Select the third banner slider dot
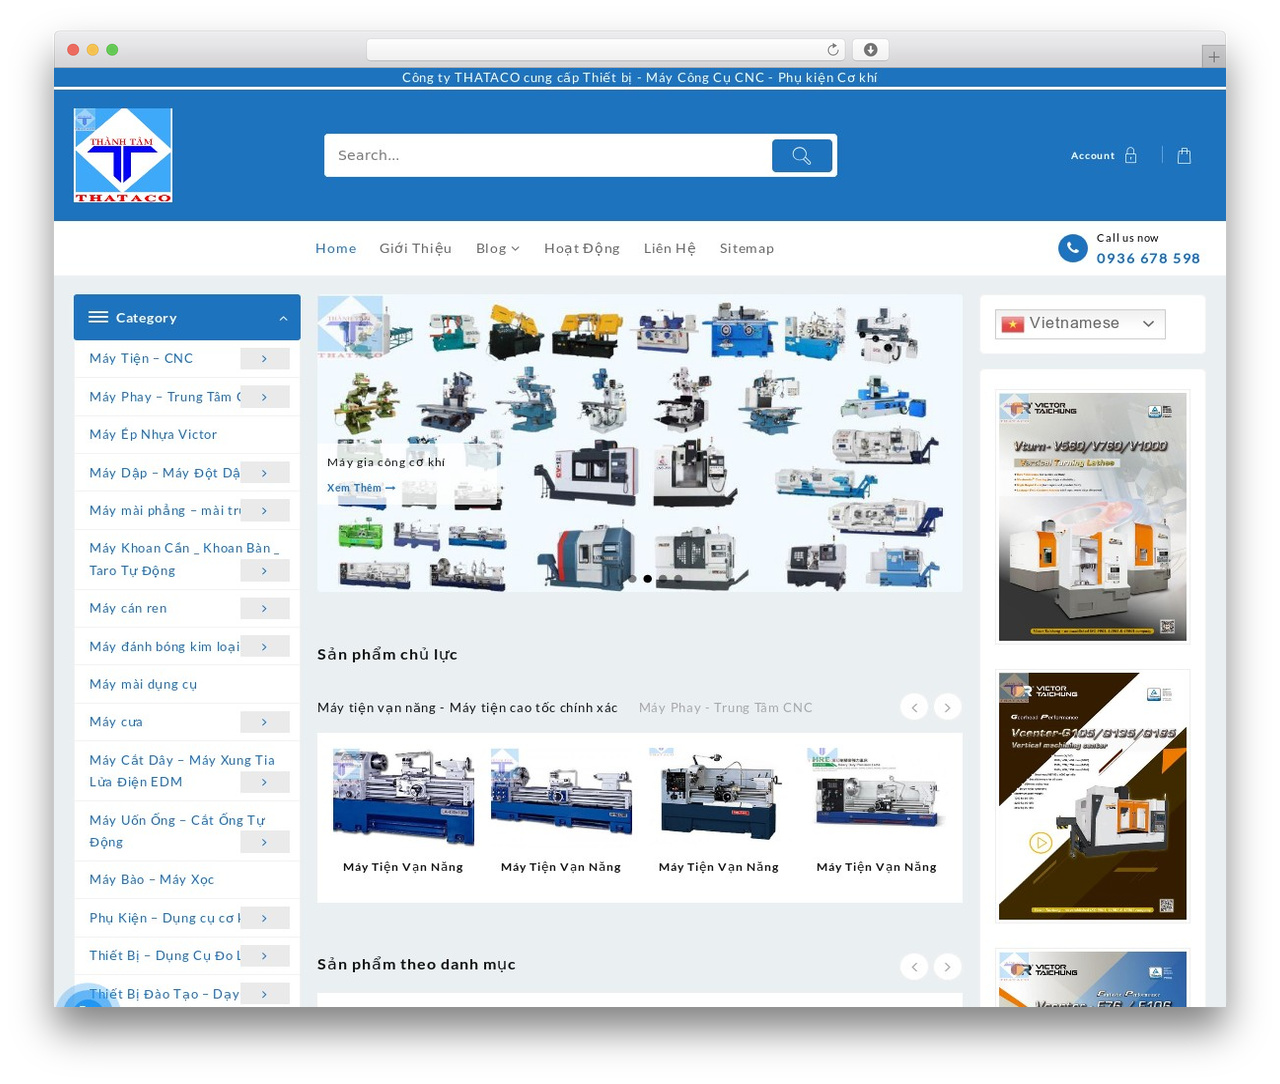 [662, 579]
